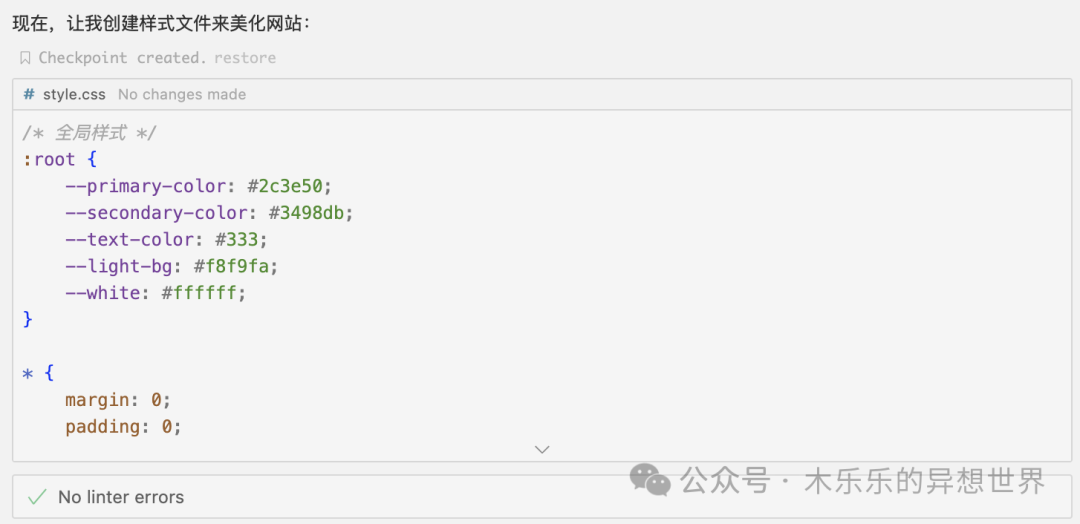Click the WeChat logo in the watermark
Image resolution: width=1080 pixels, height=524 pixels.
[x=650, y=481]
